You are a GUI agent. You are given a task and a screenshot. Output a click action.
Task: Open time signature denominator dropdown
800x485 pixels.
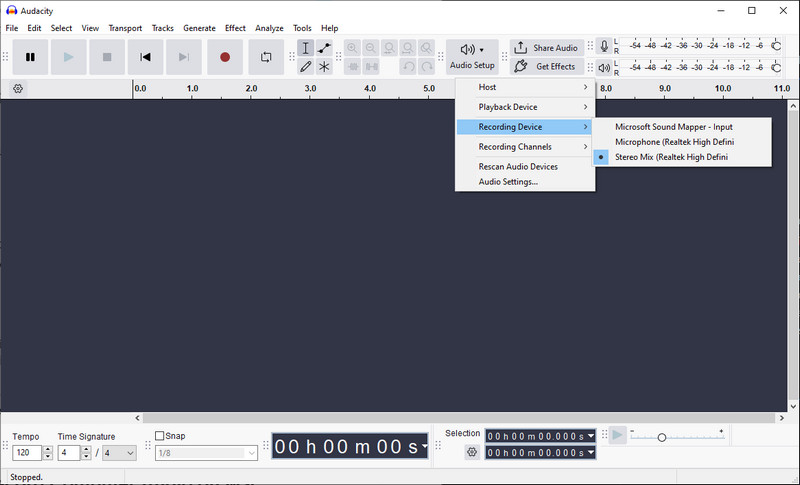pyautogui.click(x=119, y=453)
